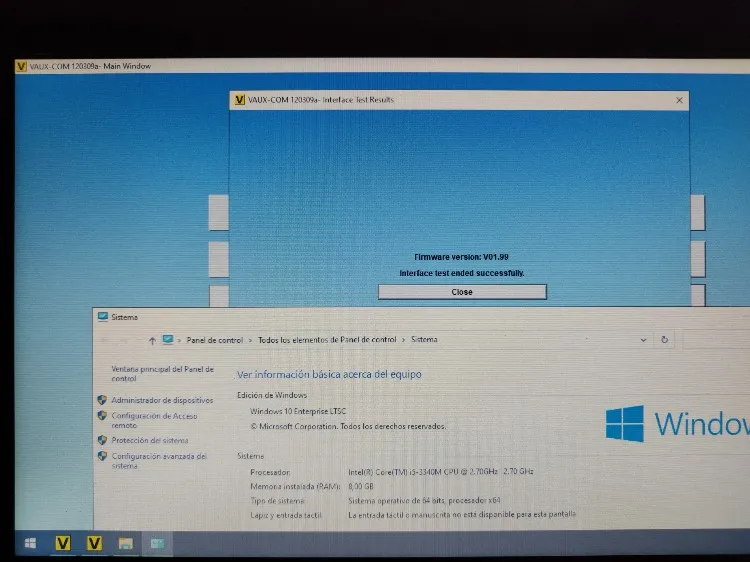Click shield icon beside Administrador de dispositivos
This screenshot has width=750, height=562.
[x=102, y=400]
